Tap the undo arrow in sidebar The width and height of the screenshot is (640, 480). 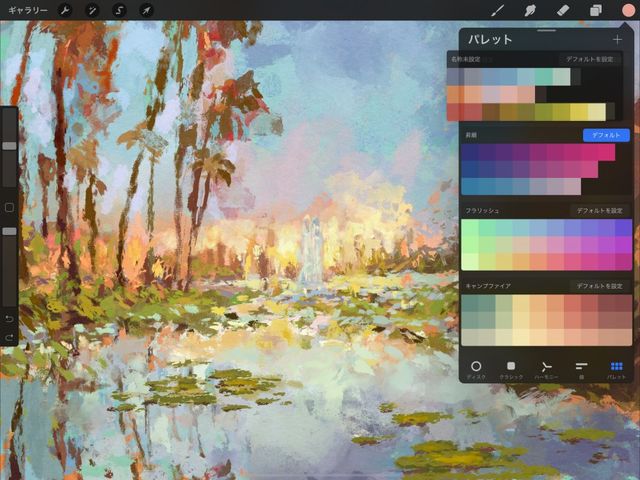(9, 318)
